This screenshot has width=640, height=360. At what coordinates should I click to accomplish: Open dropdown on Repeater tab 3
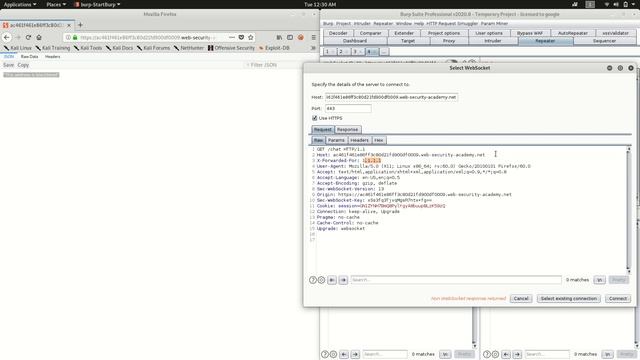(x=360, y=52)
